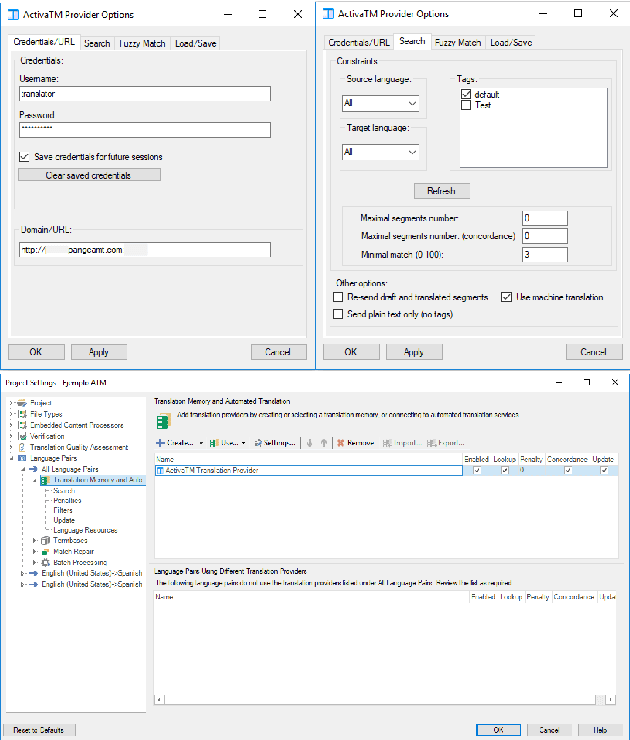630x740 pixels.
Task: Open Fuzzy Match tab in Search options dialog
Action: (x=458, y=42)
